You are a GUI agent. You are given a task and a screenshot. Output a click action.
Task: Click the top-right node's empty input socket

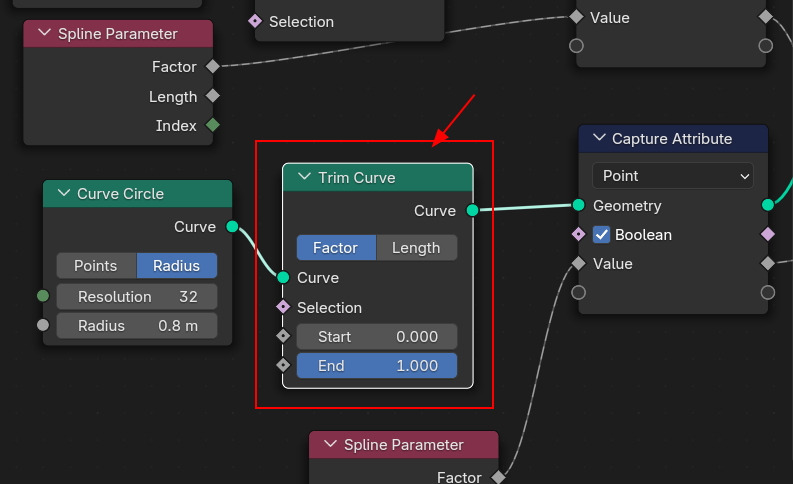tap(577, 46)
